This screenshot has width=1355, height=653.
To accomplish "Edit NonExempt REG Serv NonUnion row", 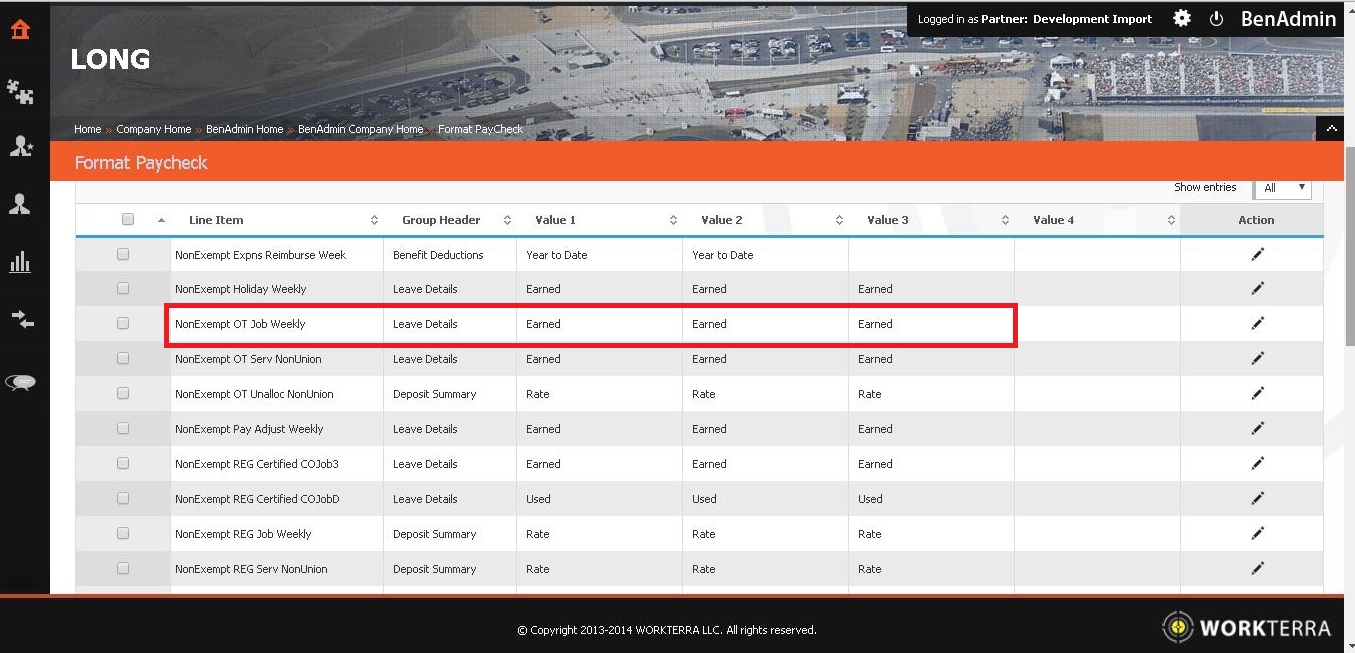I will [x=1257, y=568].
